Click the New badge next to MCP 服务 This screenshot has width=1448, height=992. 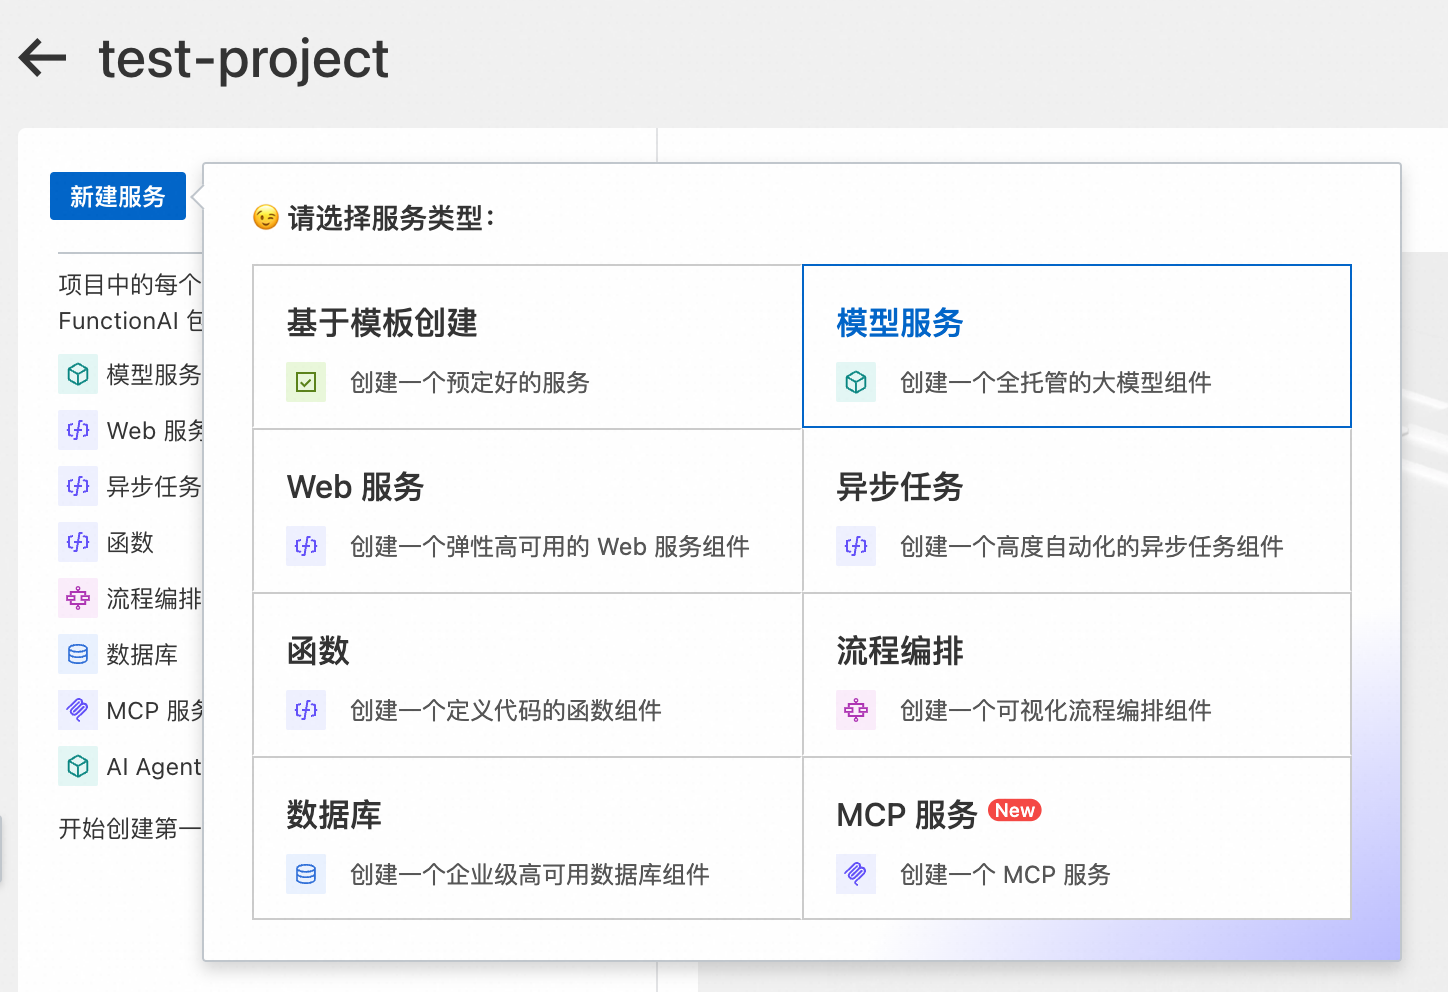pyautogui.click(x=1015, y=810)
